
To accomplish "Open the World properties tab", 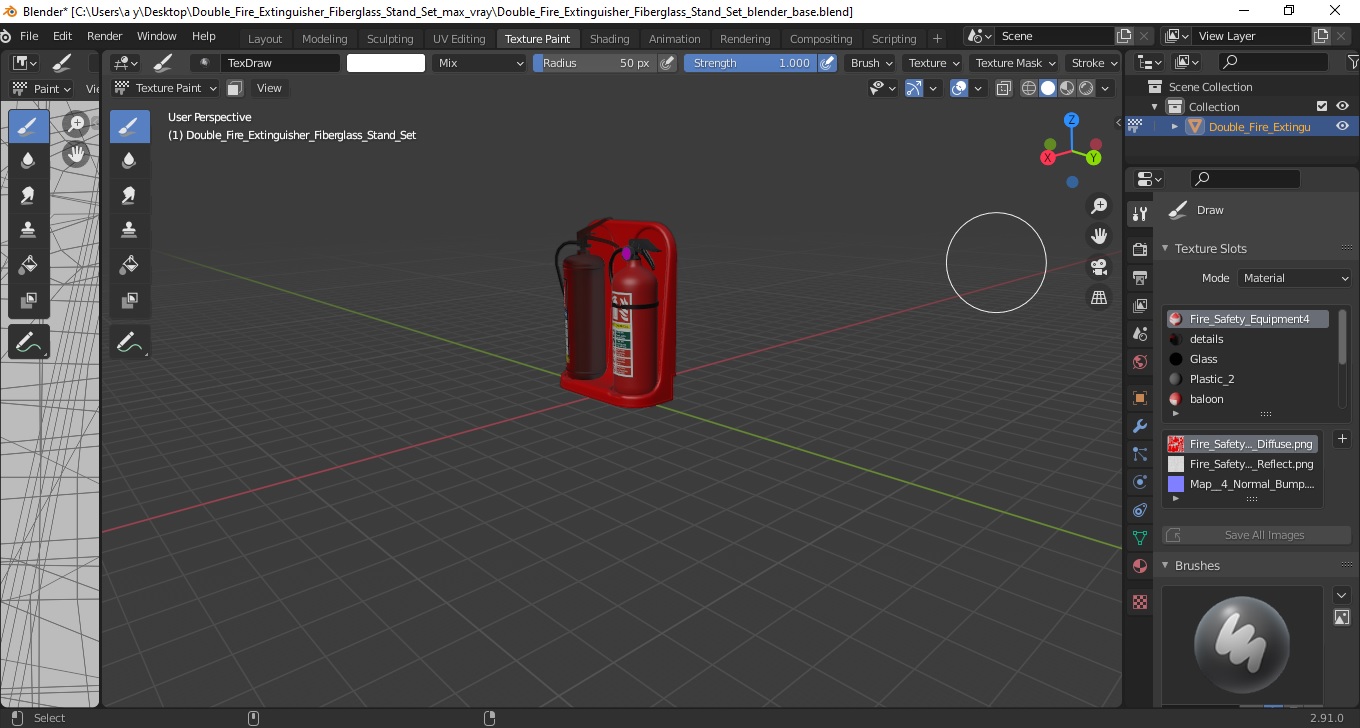I will [x=1139, y=362].
